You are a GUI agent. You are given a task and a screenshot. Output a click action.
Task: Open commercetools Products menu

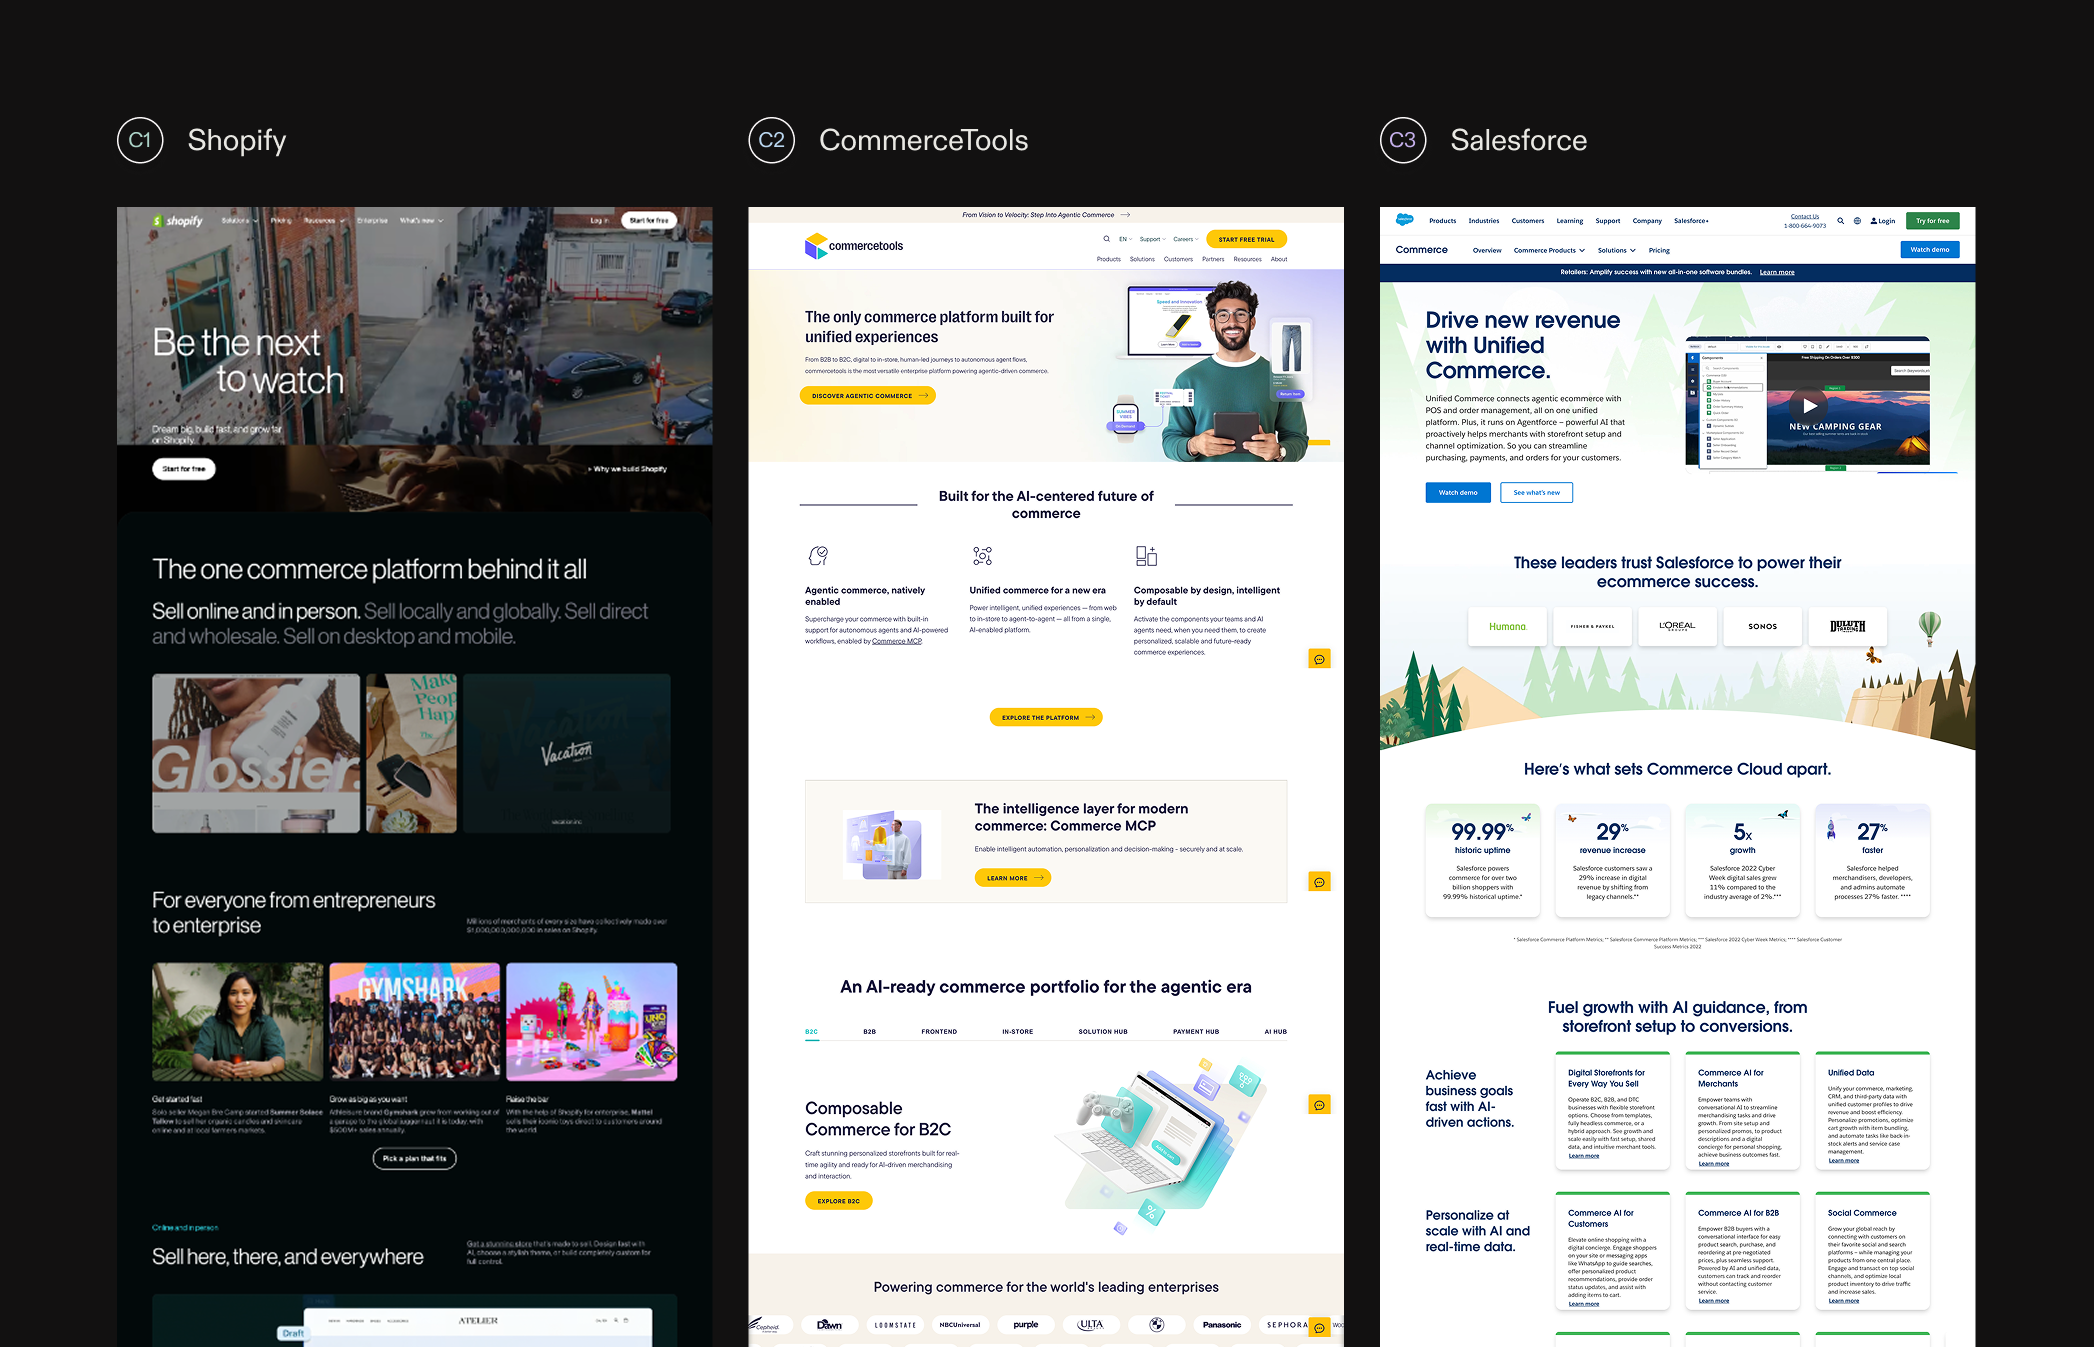[x=1109, y=259]
